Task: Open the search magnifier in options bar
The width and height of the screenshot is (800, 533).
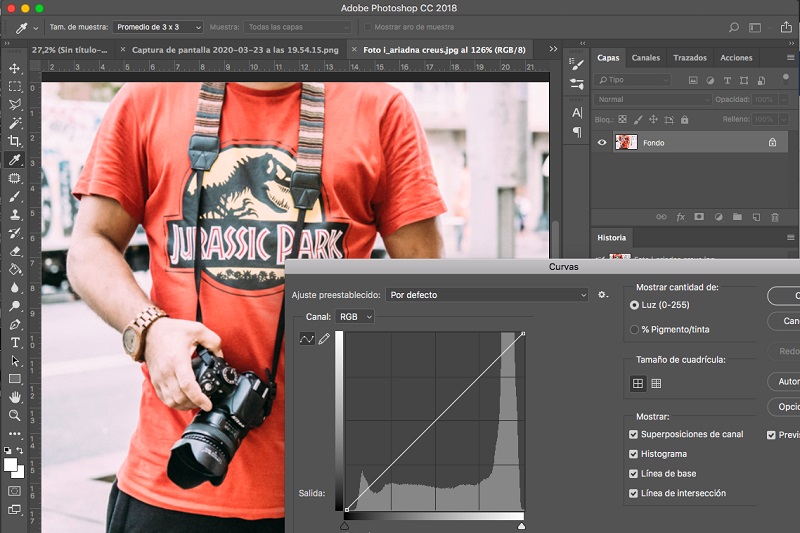Action: [x=734, y=27]
